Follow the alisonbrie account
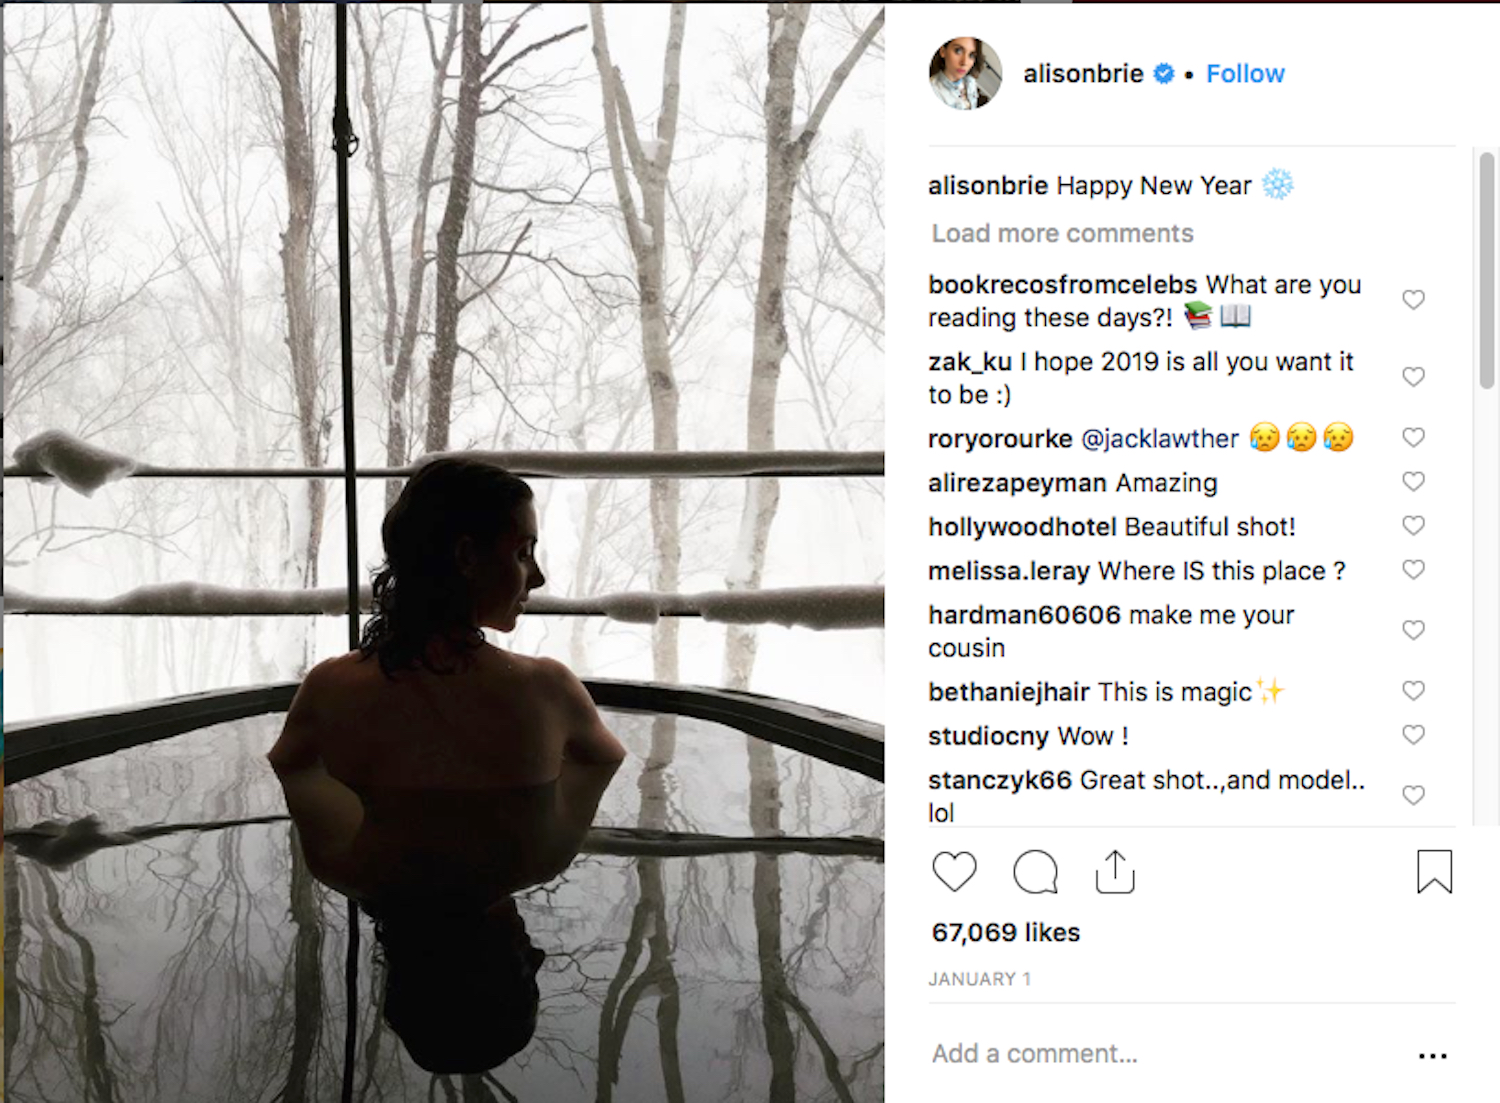This screenshot has height=1103, width=1500. click(x=1245, y=74)
